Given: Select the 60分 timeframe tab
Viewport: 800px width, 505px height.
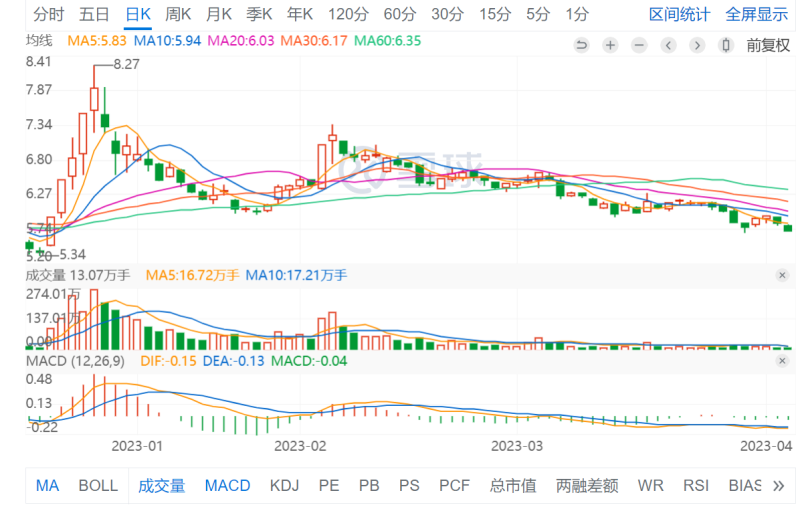Looking at the screenshot, I should pos(399,14).
